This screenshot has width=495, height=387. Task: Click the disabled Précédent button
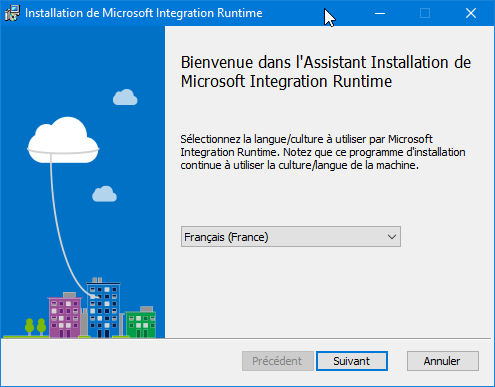(x=278, y=361)
